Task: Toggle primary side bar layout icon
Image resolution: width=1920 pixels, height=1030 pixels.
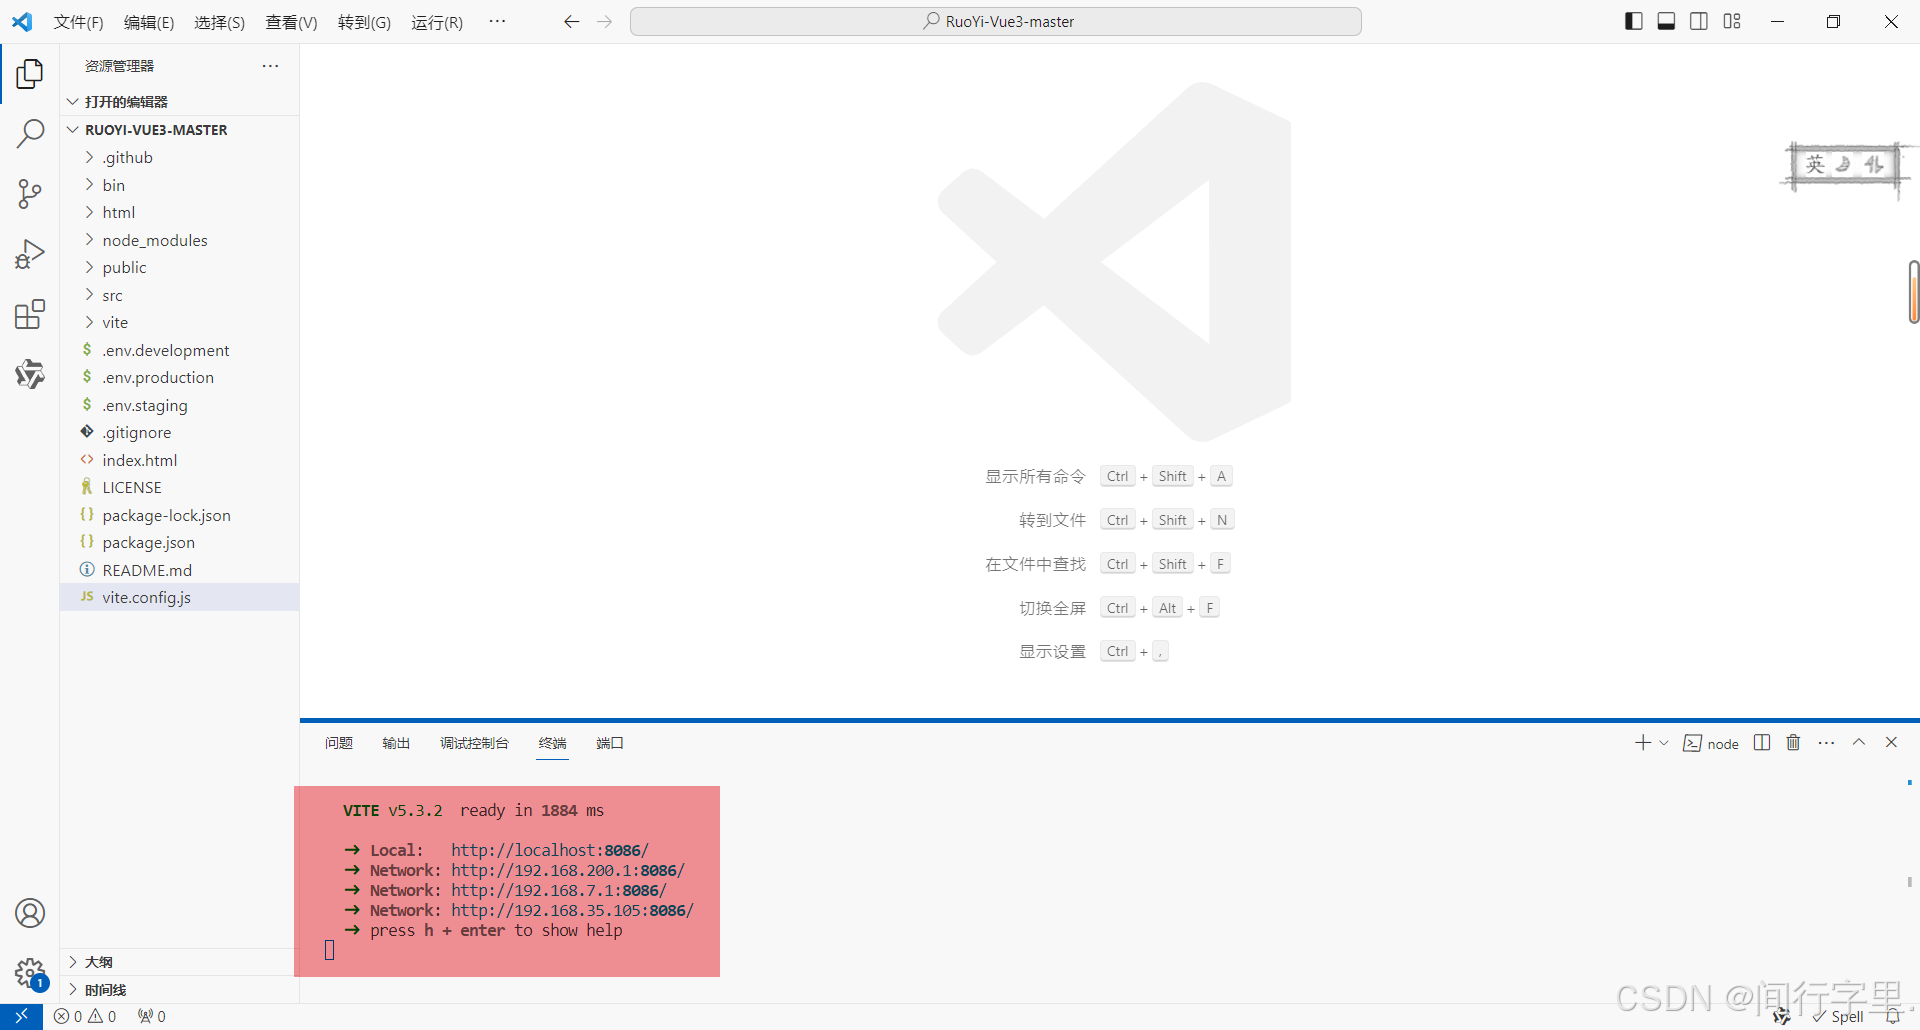Action: click(x=1634, y=21)
